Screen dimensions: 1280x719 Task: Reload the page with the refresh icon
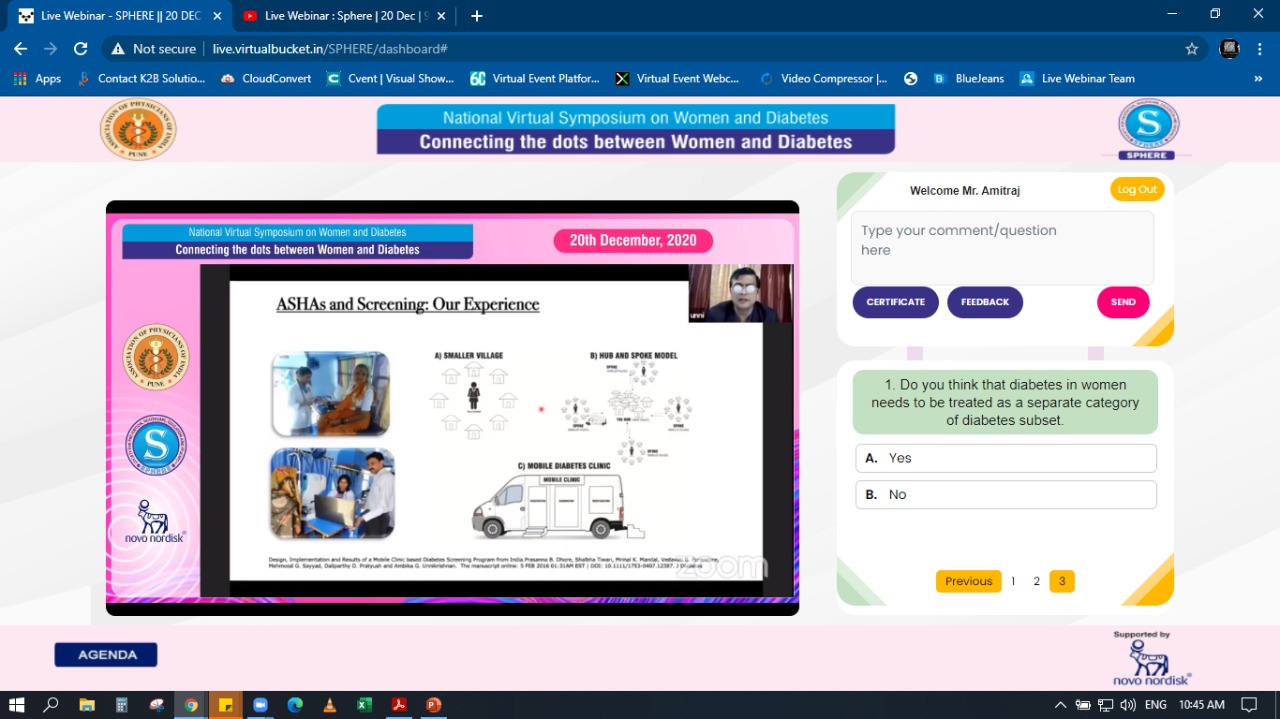coord(81,48)
